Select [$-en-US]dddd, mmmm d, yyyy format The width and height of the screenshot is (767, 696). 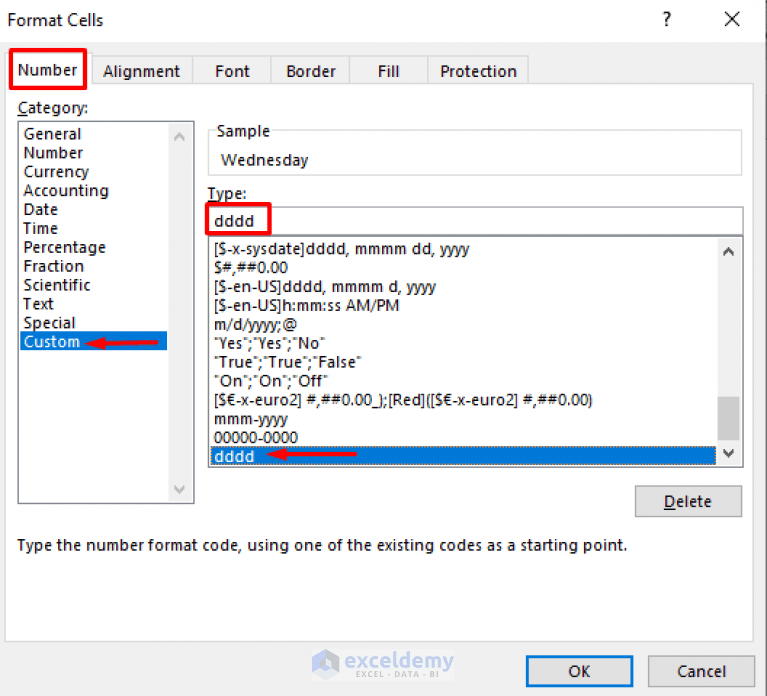point(464,287)
